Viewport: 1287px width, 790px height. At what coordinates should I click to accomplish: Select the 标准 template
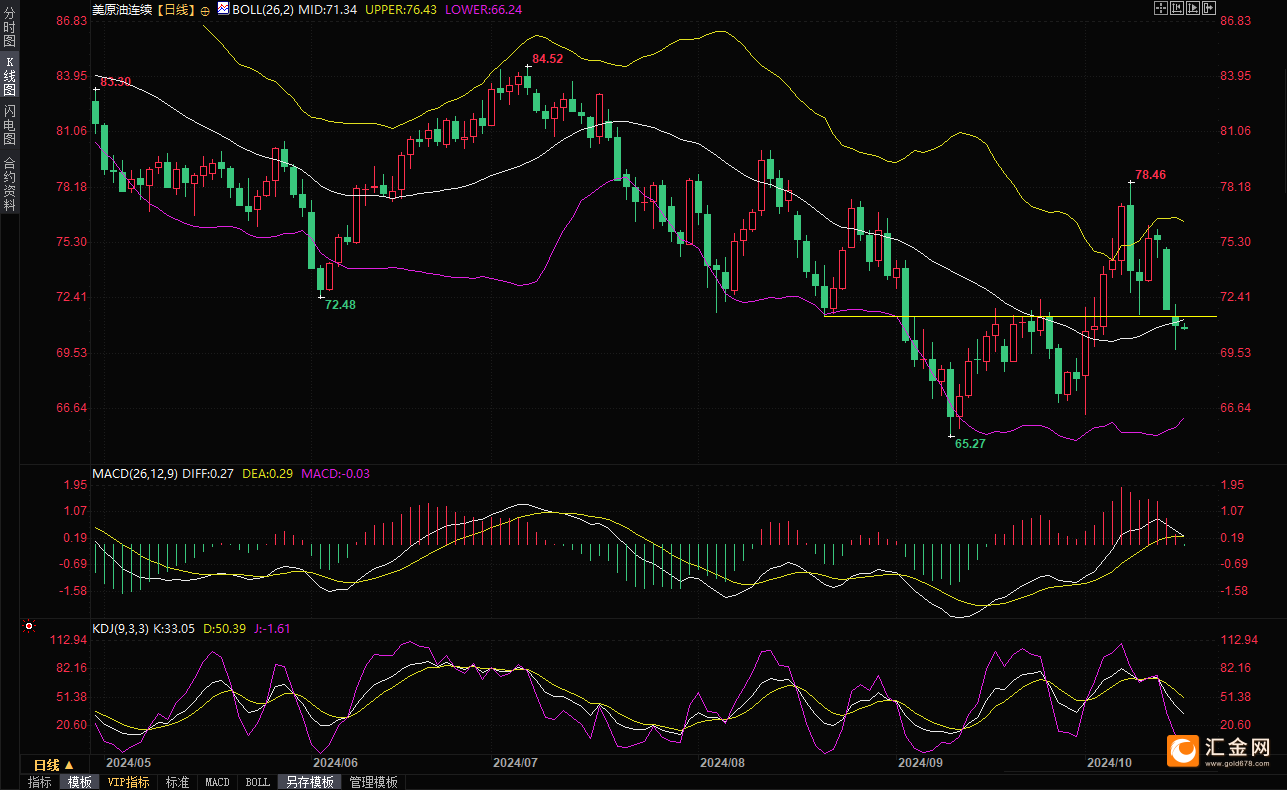coord(177,782)
